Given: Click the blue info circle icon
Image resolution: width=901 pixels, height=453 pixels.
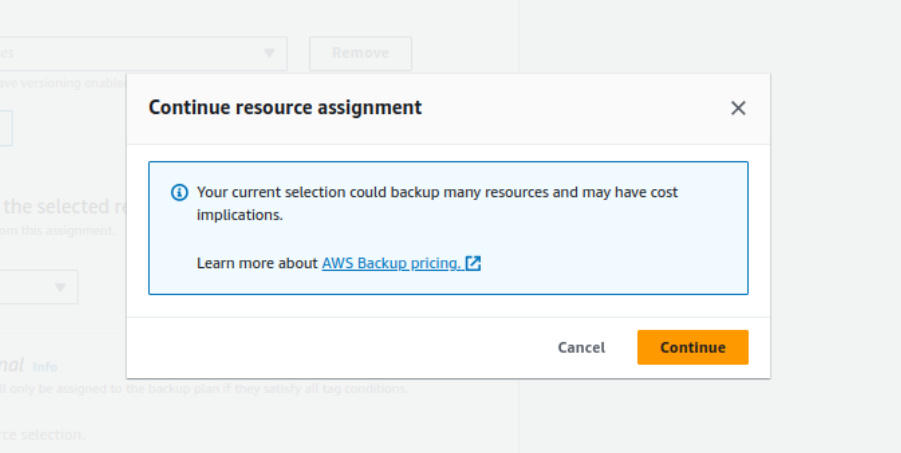Looking at the screenshot, I should tap(179, 192).
